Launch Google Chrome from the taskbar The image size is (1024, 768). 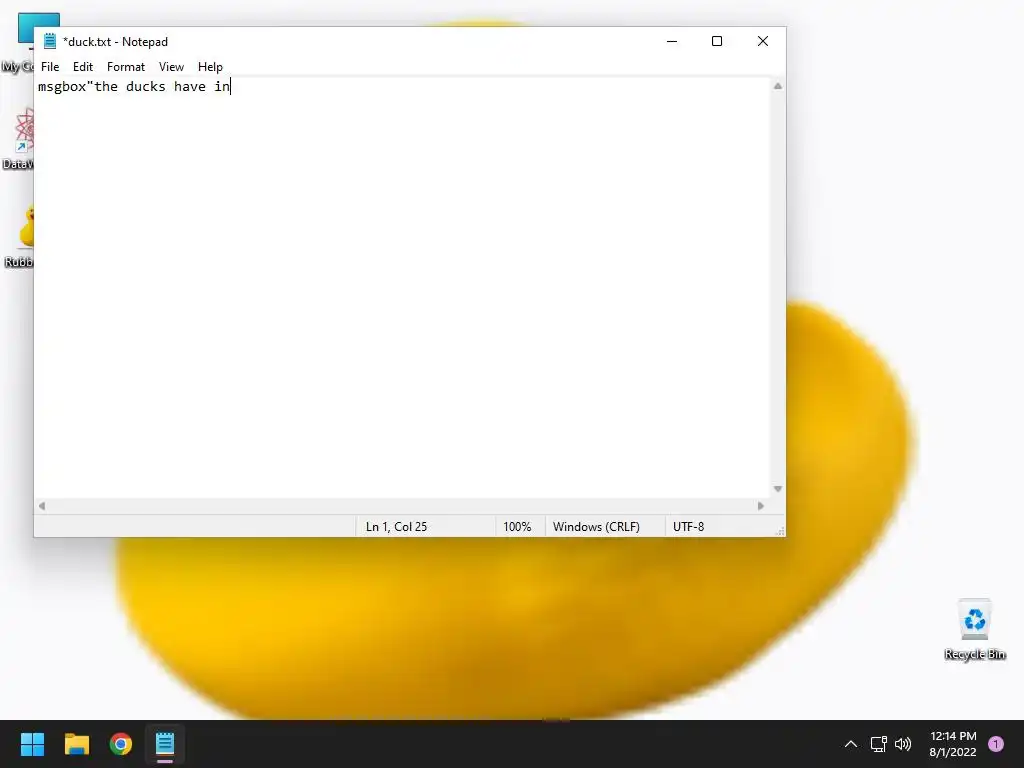pyautogui.click(x=121, y=744)
